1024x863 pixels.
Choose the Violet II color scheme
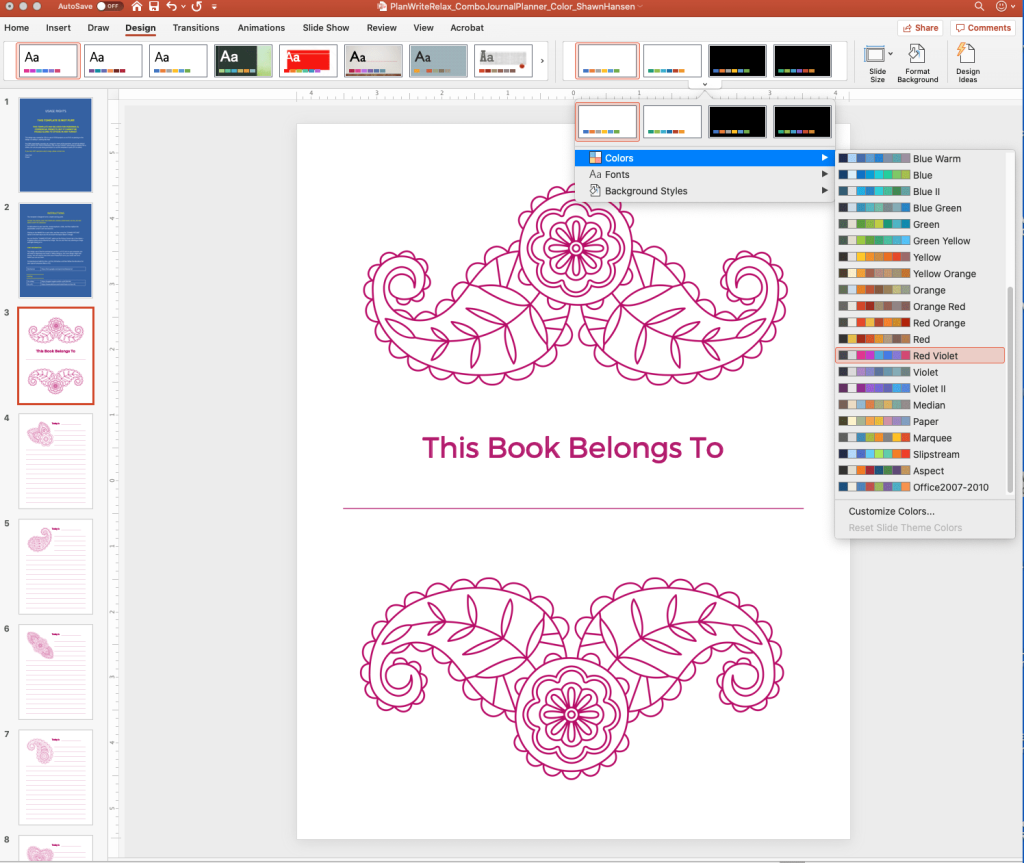pyautogui.click(x=920, y=389)
